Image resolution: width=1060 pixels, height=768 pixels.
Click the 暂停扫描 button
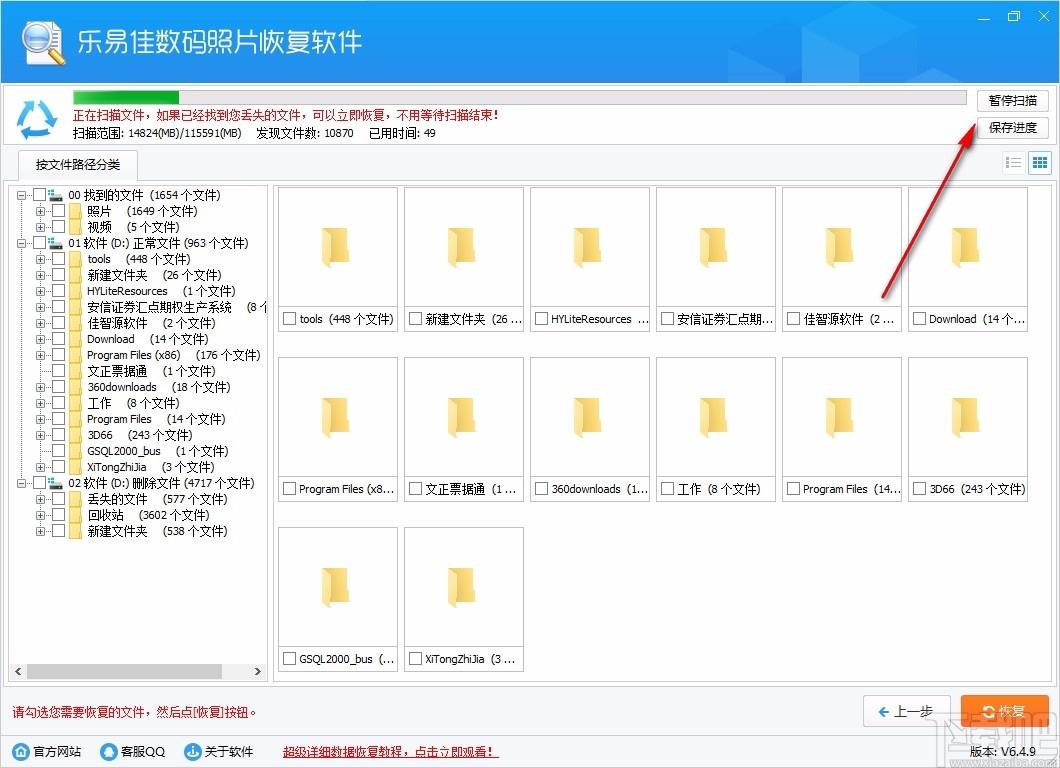1012,101
